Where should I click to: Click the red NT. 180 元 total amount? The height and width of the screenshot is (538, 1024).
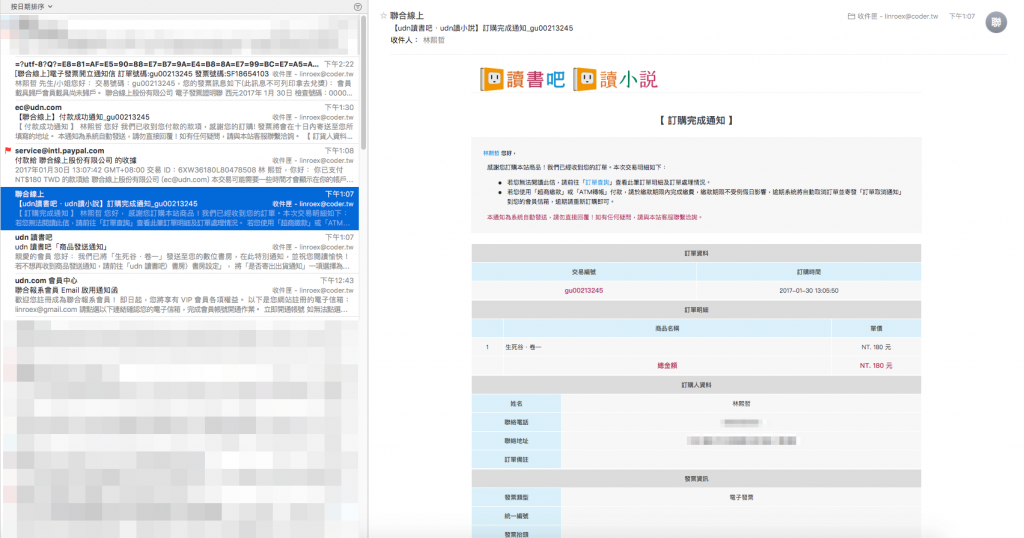tap(876, 366)
